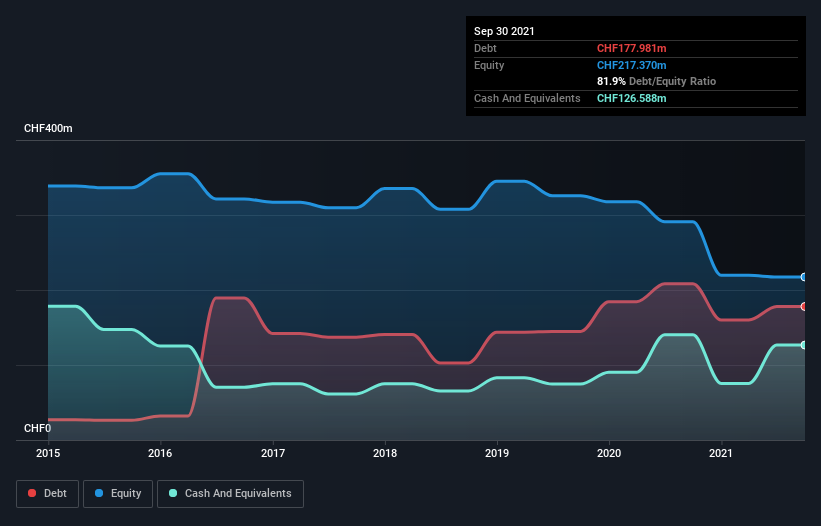
Task: Click the 2015 x-axis label
Action: [48, 453]
